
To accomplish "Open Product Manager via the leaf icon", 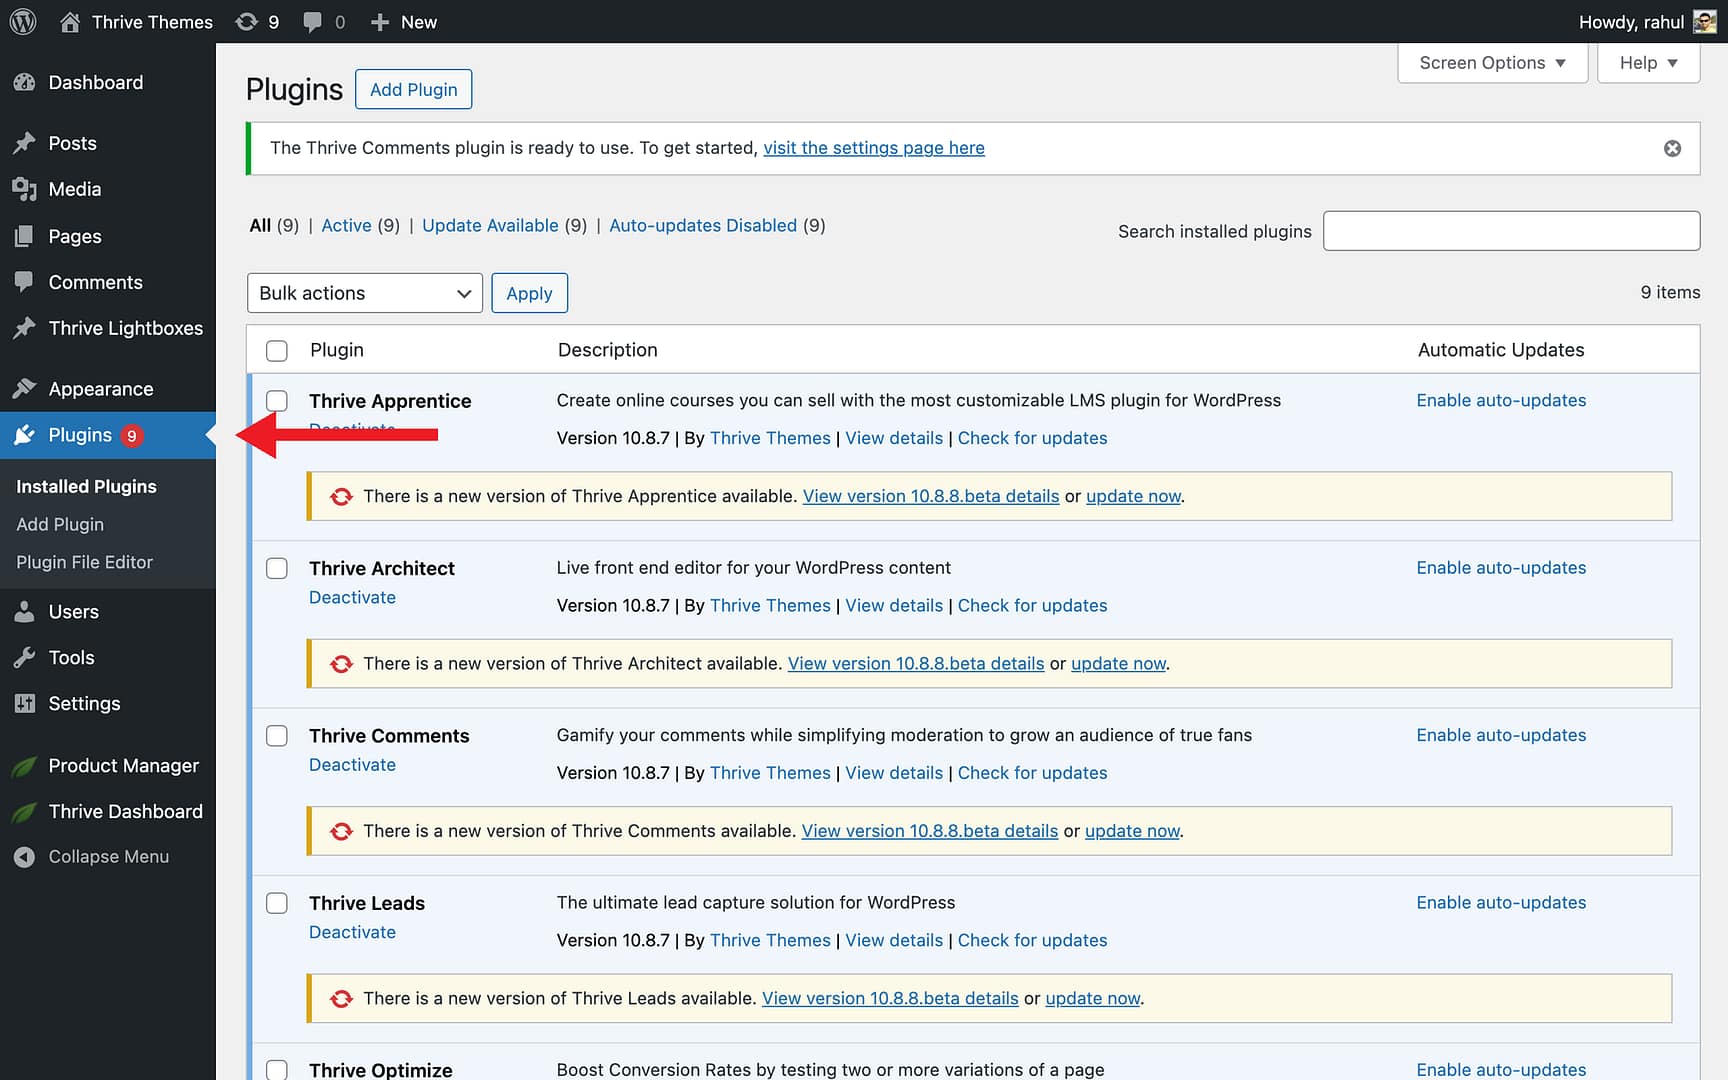I will point(25,765).
